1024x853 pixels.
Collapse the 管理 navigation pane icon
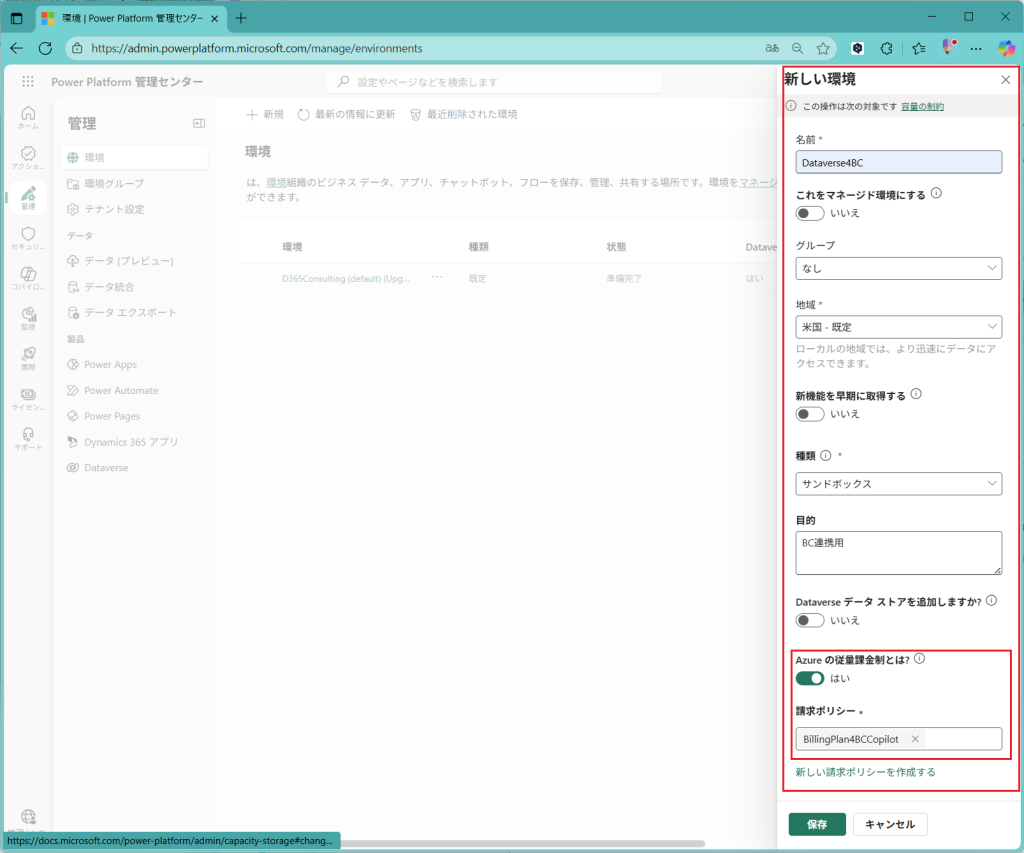tap(199, 123)
